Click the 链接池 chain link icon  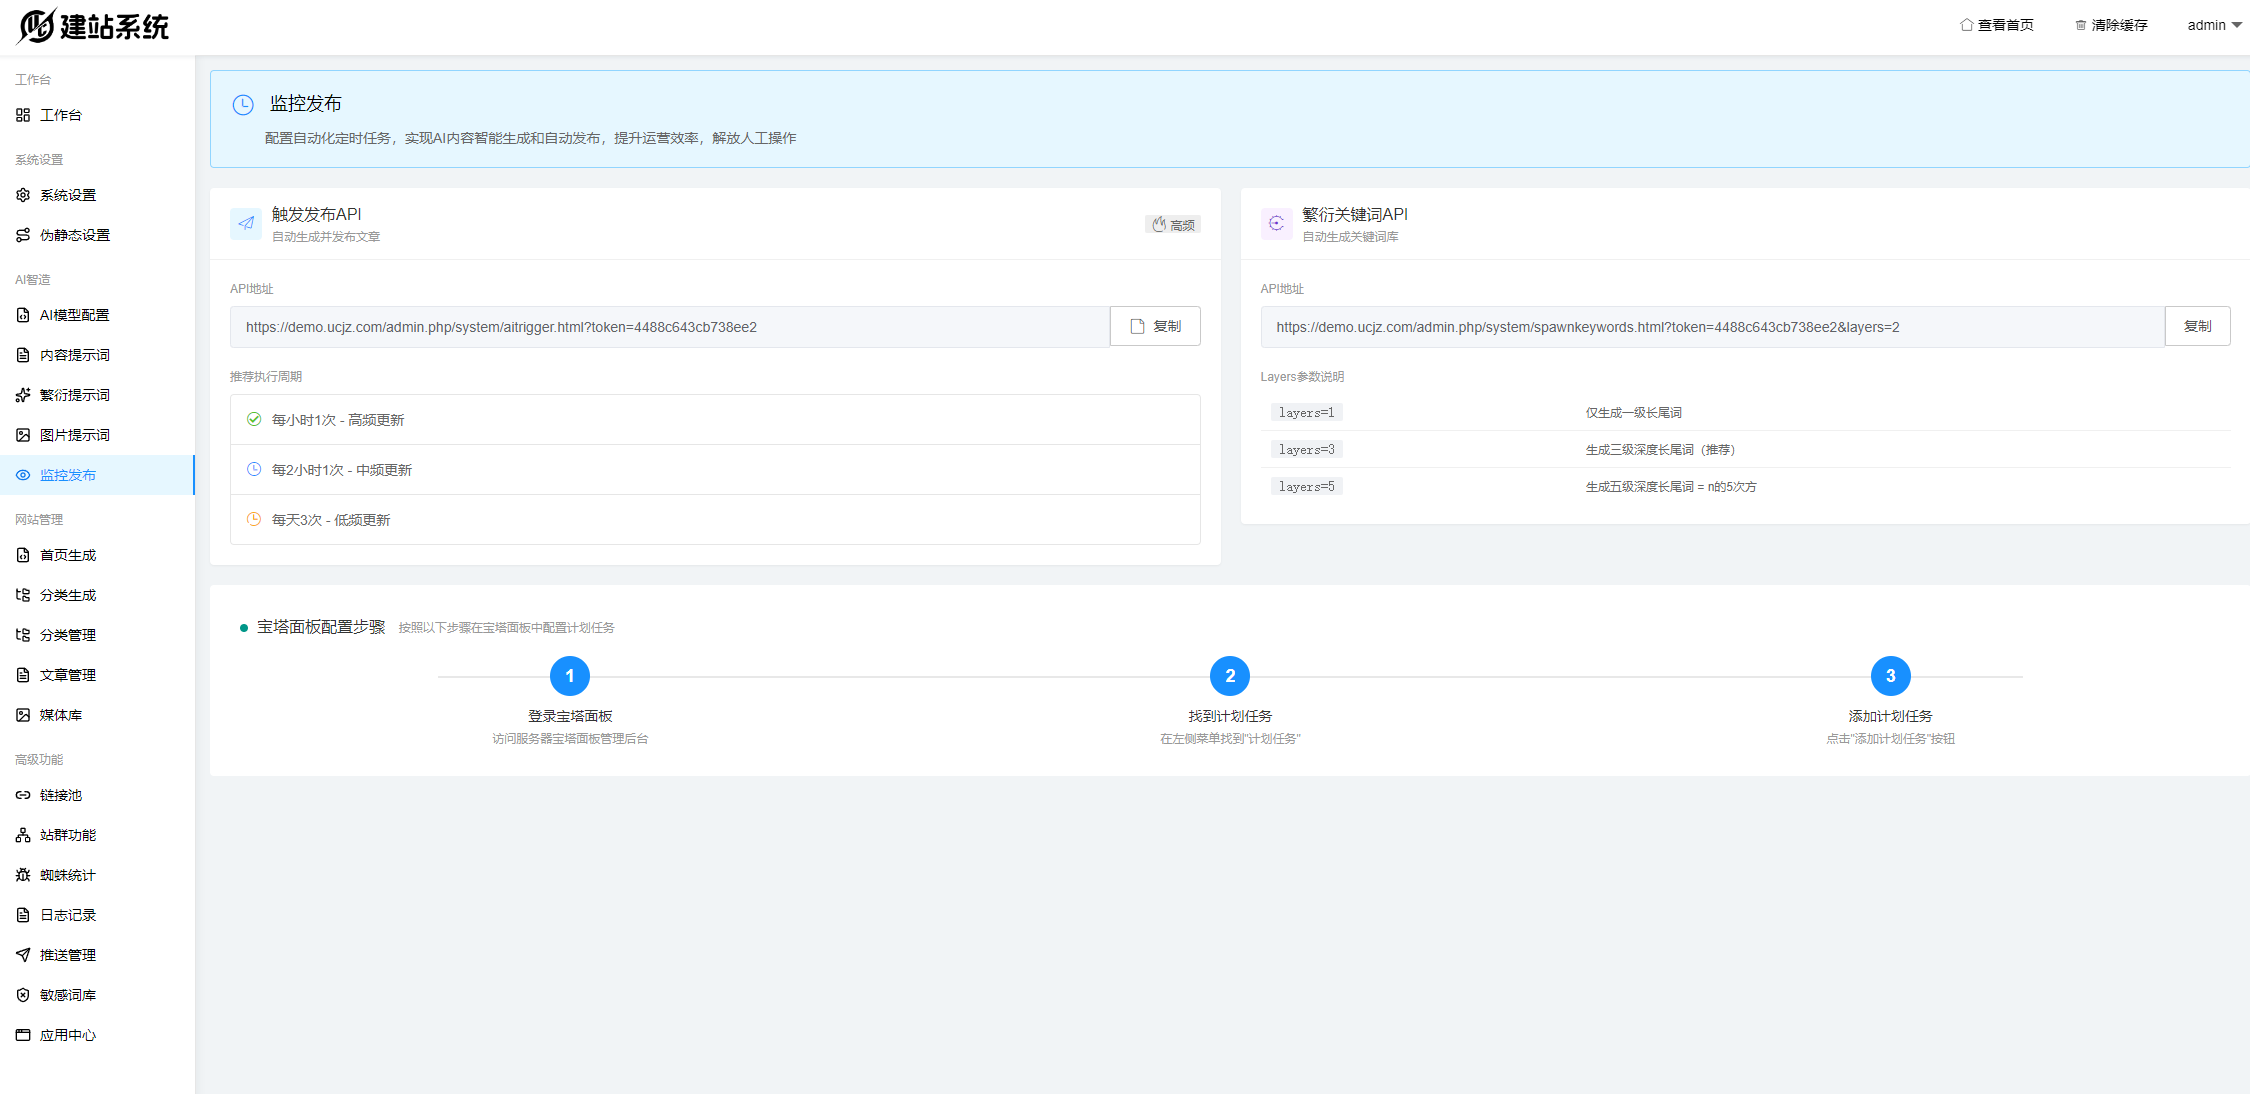click(23, 795)
